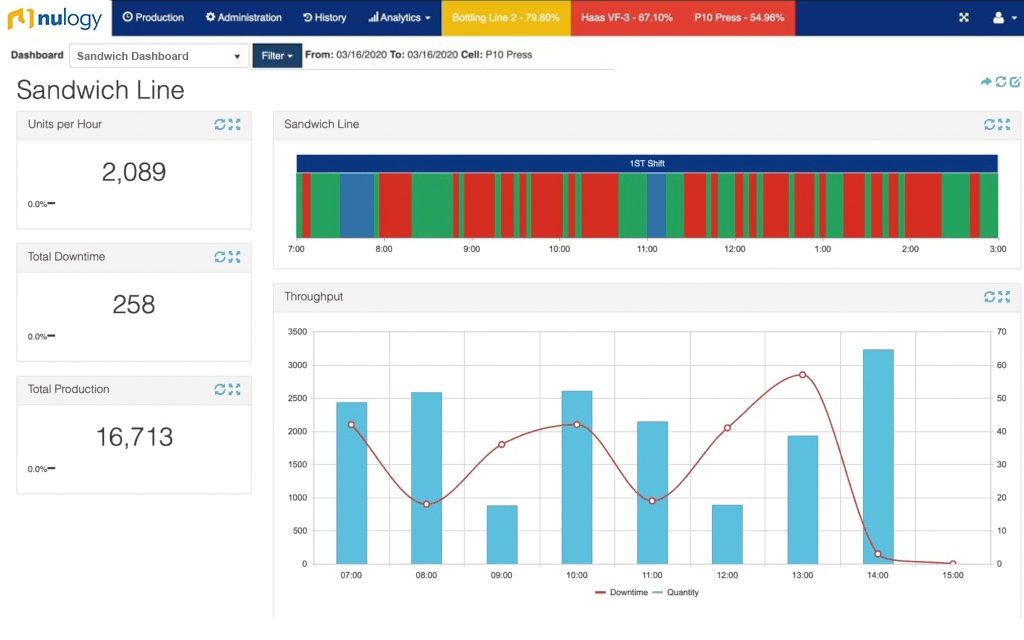
Task: Edit the dashboard with the pencil icon
Action: coord(1015,82)
